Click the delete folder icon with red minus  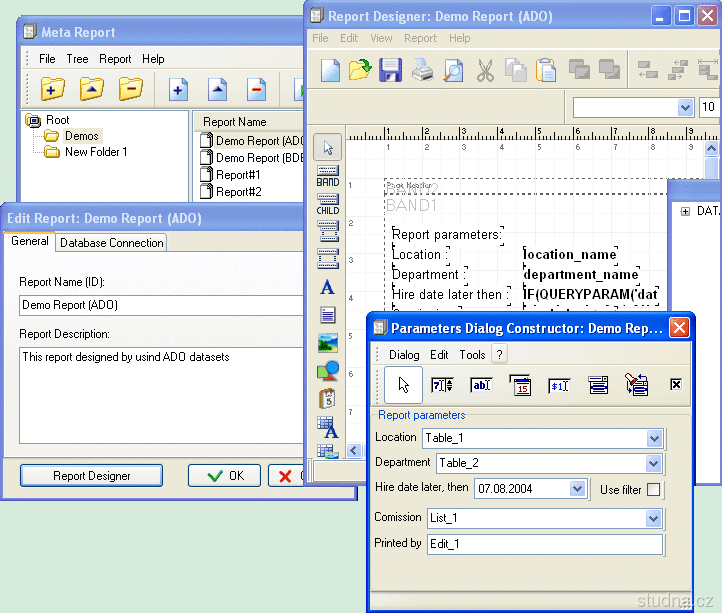point(131,90)
